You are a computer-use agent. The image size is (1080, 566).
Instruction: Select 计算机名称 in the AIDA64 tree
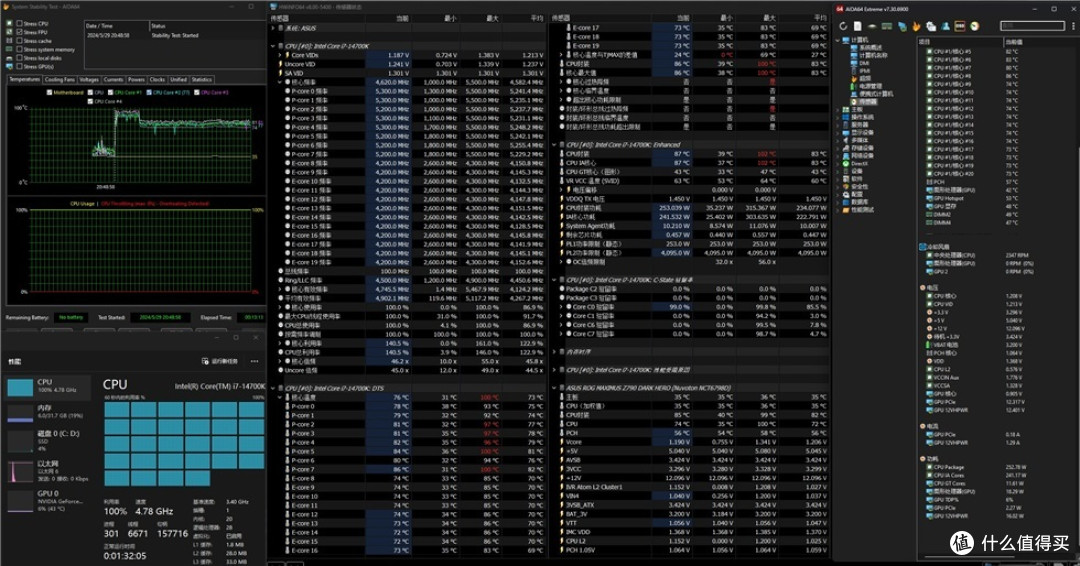click(x=871, y=55)
